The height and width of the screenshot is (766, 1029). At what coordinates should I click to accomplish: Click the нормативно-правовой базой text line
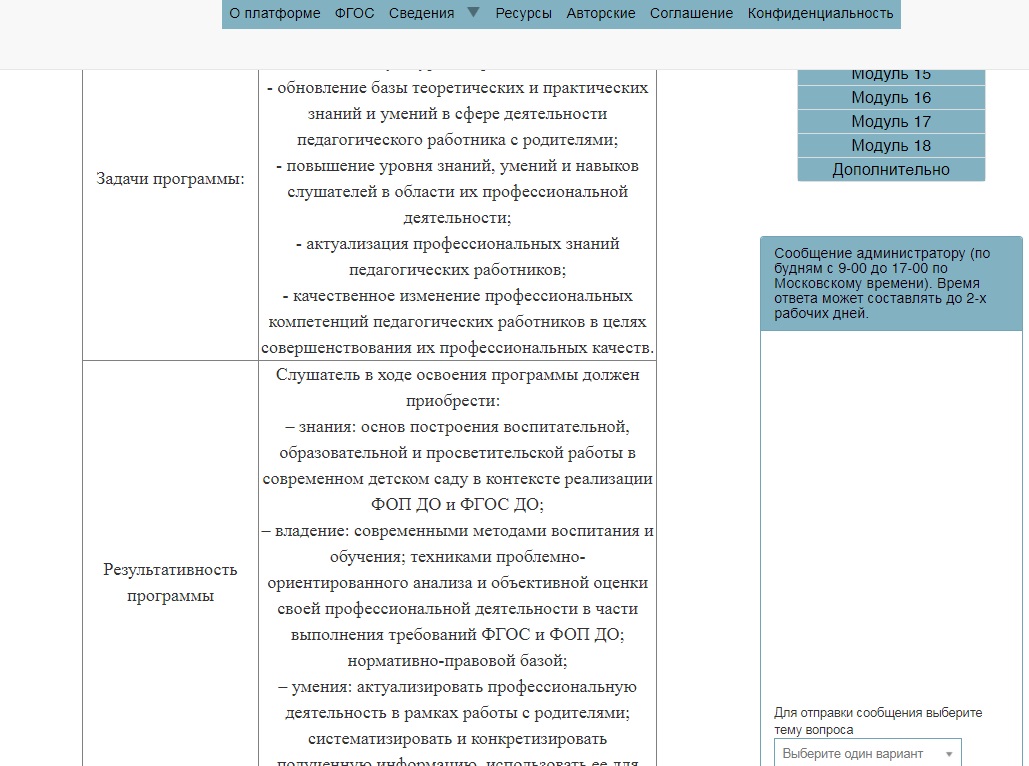tap(458, 661)
